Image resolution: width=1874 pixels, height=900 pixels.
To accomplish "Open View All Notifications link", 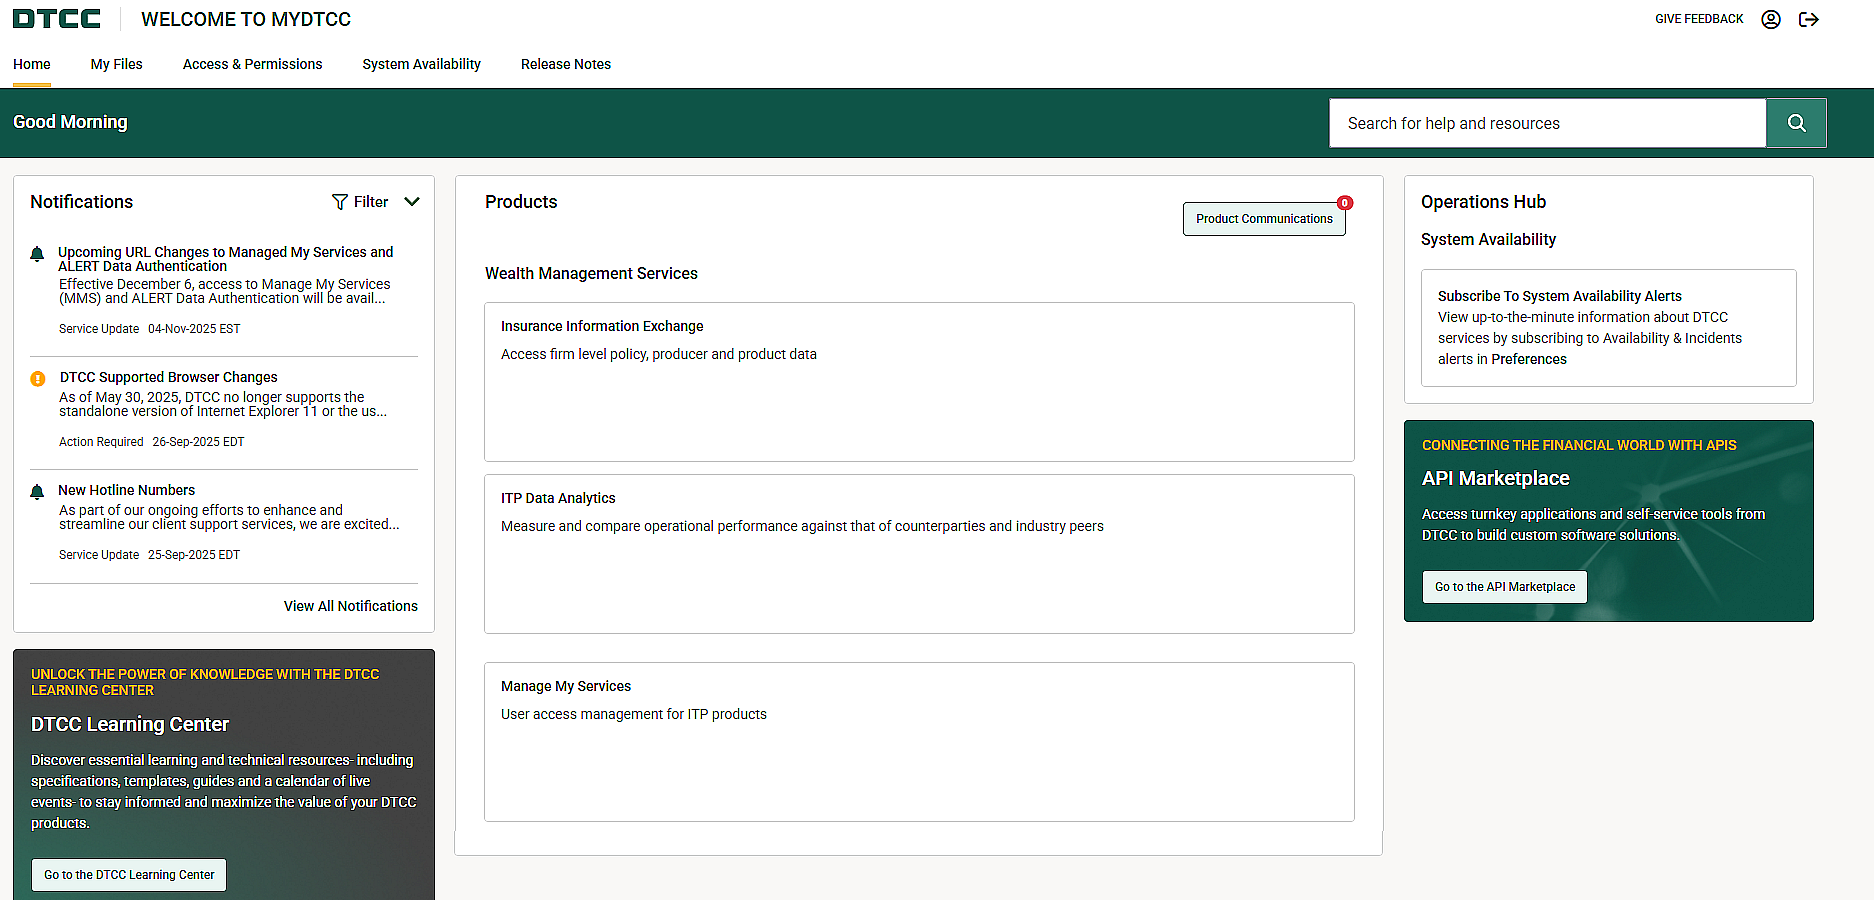I will click(350, 606).
